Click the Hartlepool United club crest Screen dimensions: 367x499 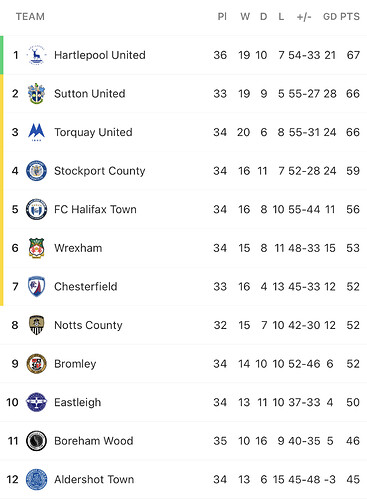36,55
